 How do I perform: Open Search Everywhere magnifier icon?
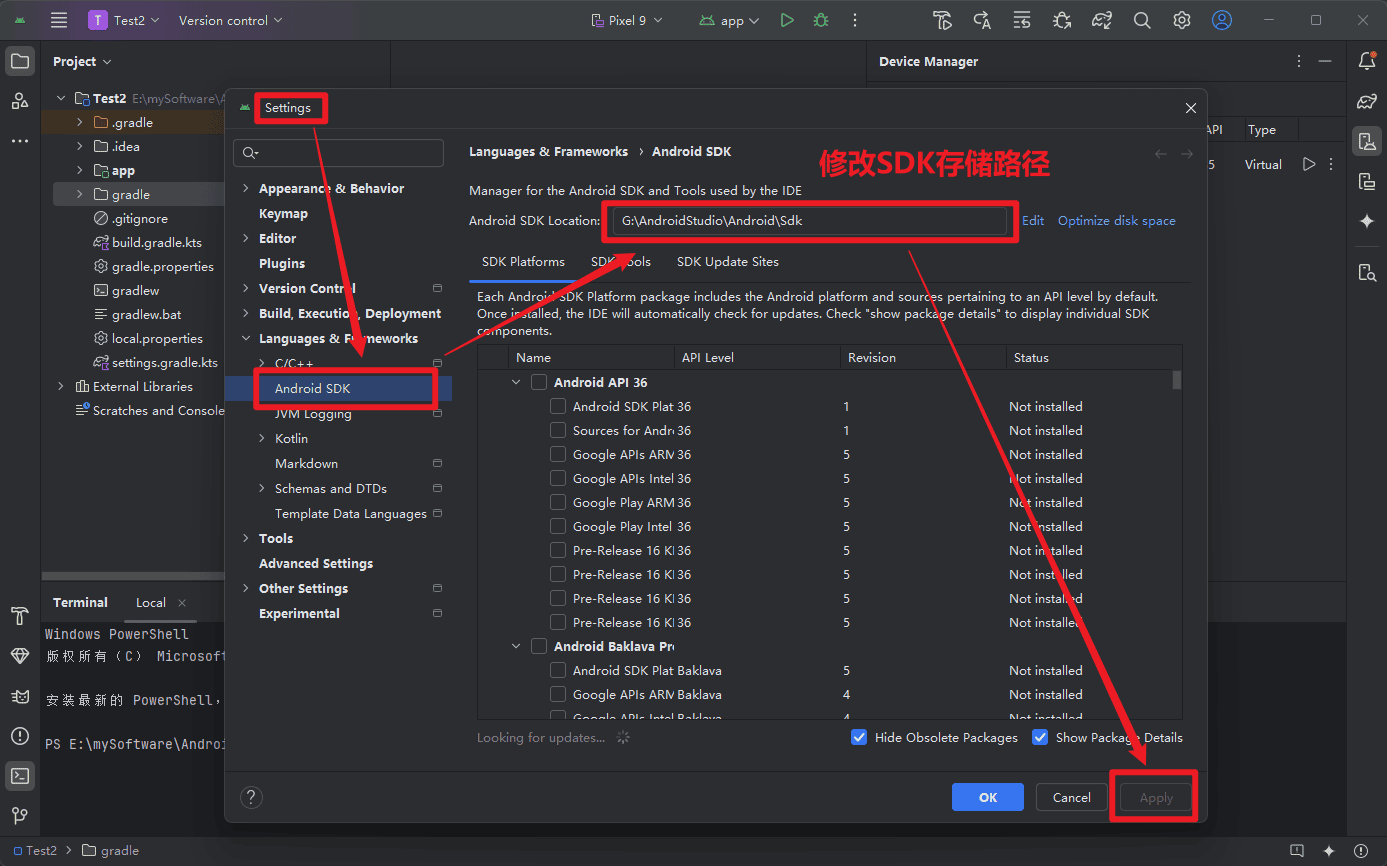tap(1142, 20)
